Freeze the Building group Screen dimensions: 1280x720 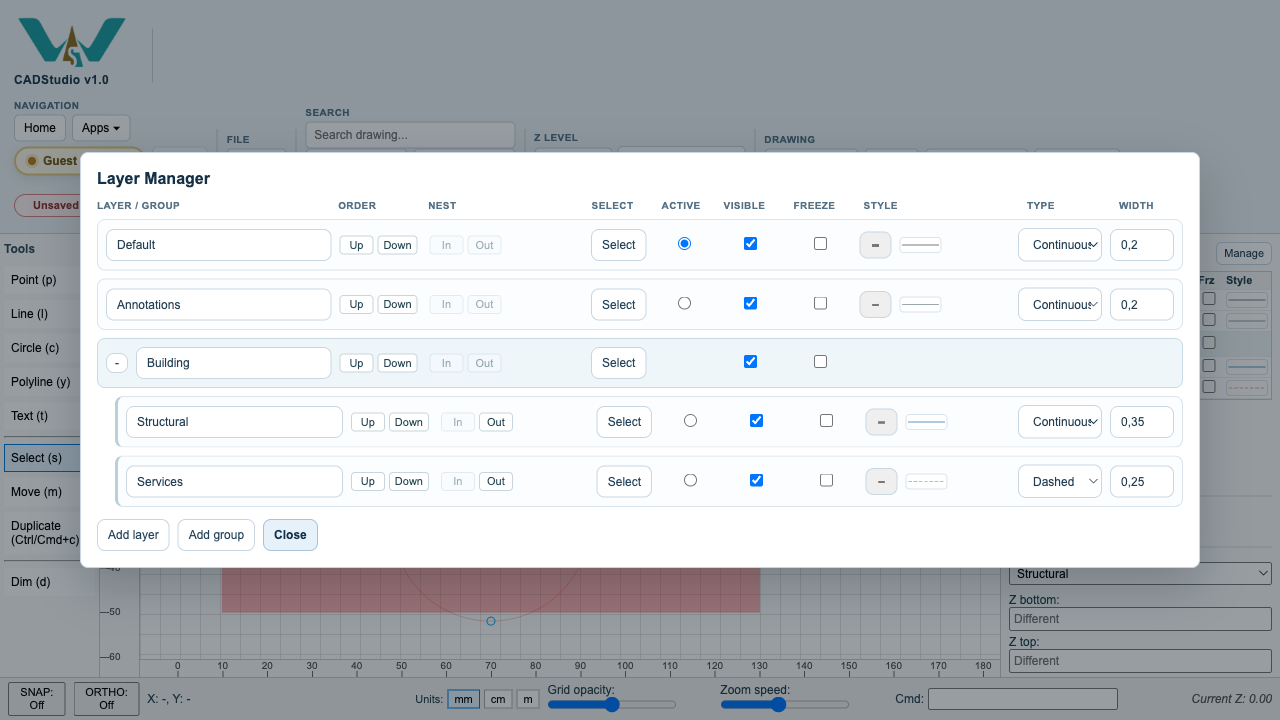[x=820, y=361]
